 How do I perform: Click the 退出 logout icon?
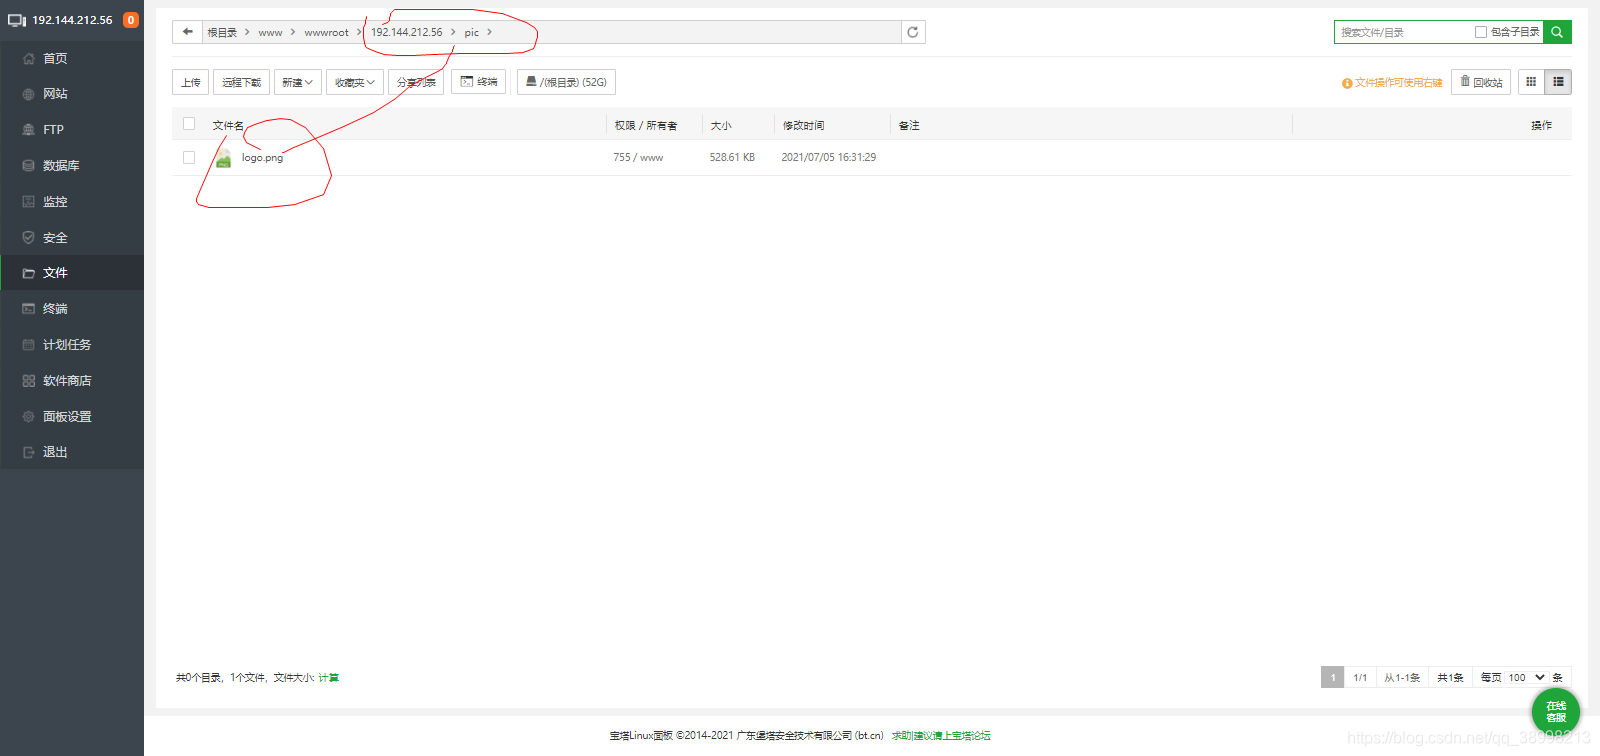[28, 453]
